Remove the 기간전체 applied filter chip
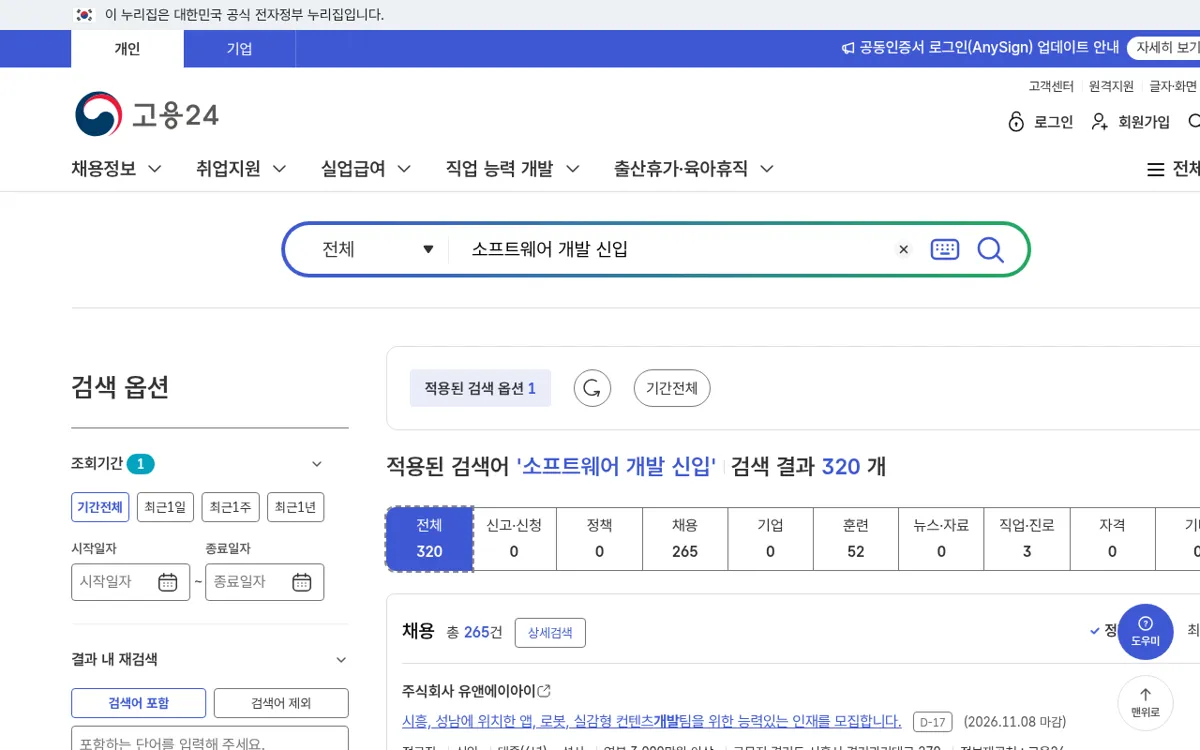Screen dimensions: 1200x750 pyautogui.click(x=672, y=388)
